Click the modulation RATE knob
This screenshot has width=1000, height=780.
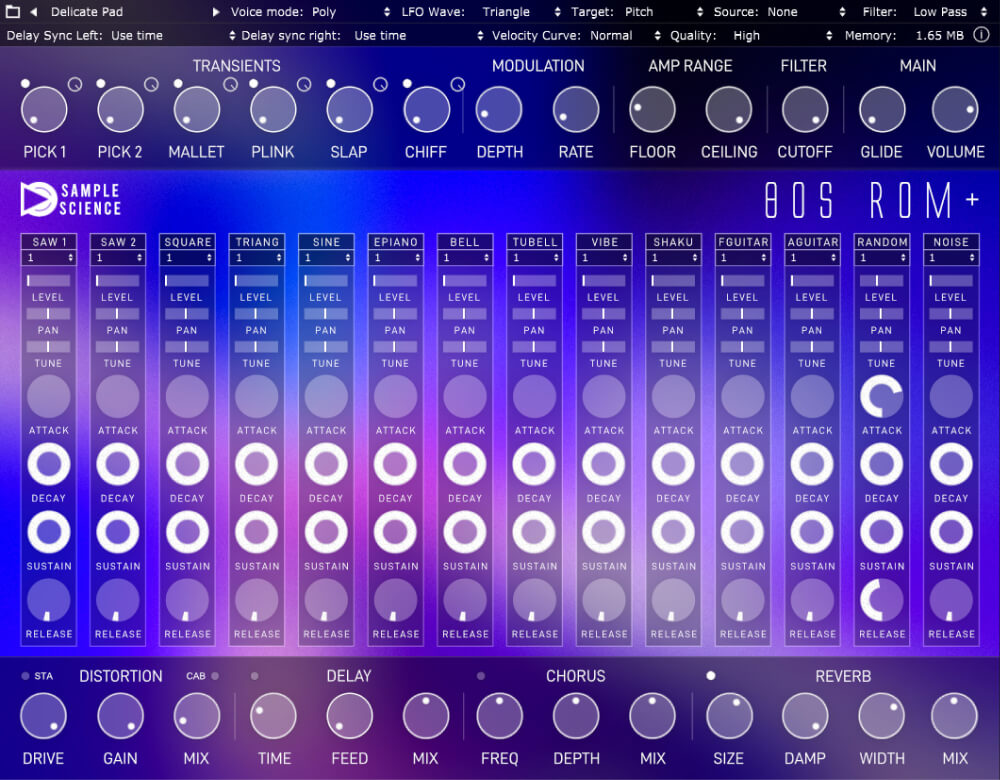(x=575, y=110)
